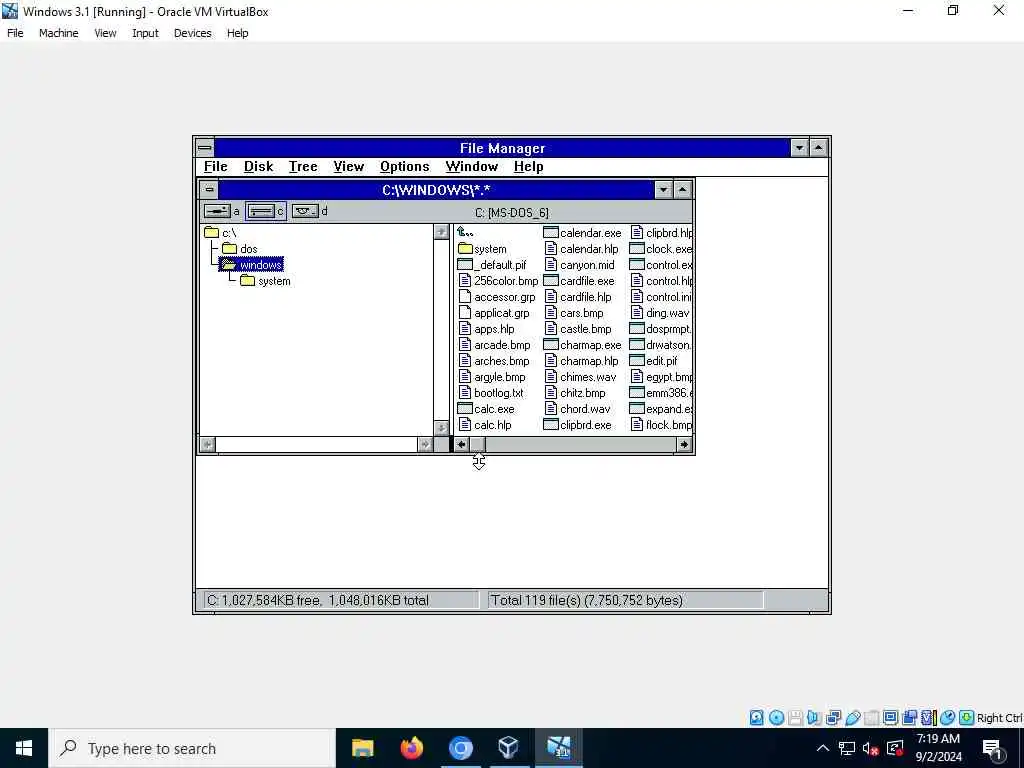Select argyle.bmp file

click(x=492, y=377)
